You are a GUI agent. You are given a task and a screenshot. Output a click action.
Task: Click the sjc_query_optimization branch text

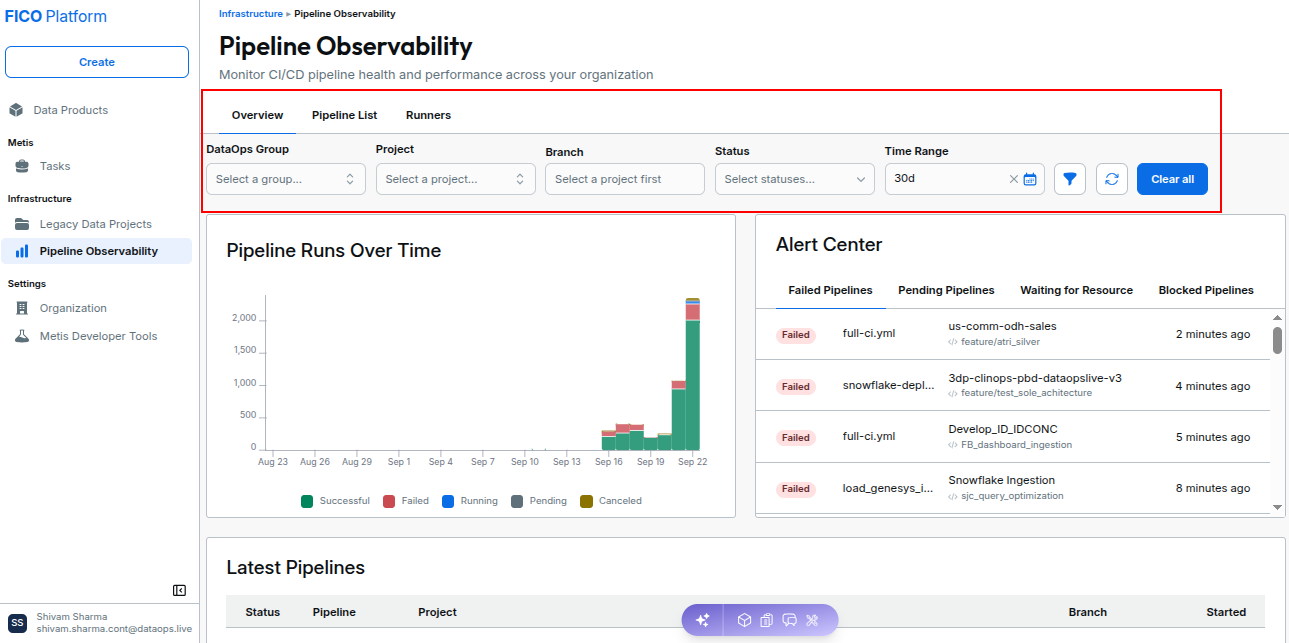coord(1012,496)
